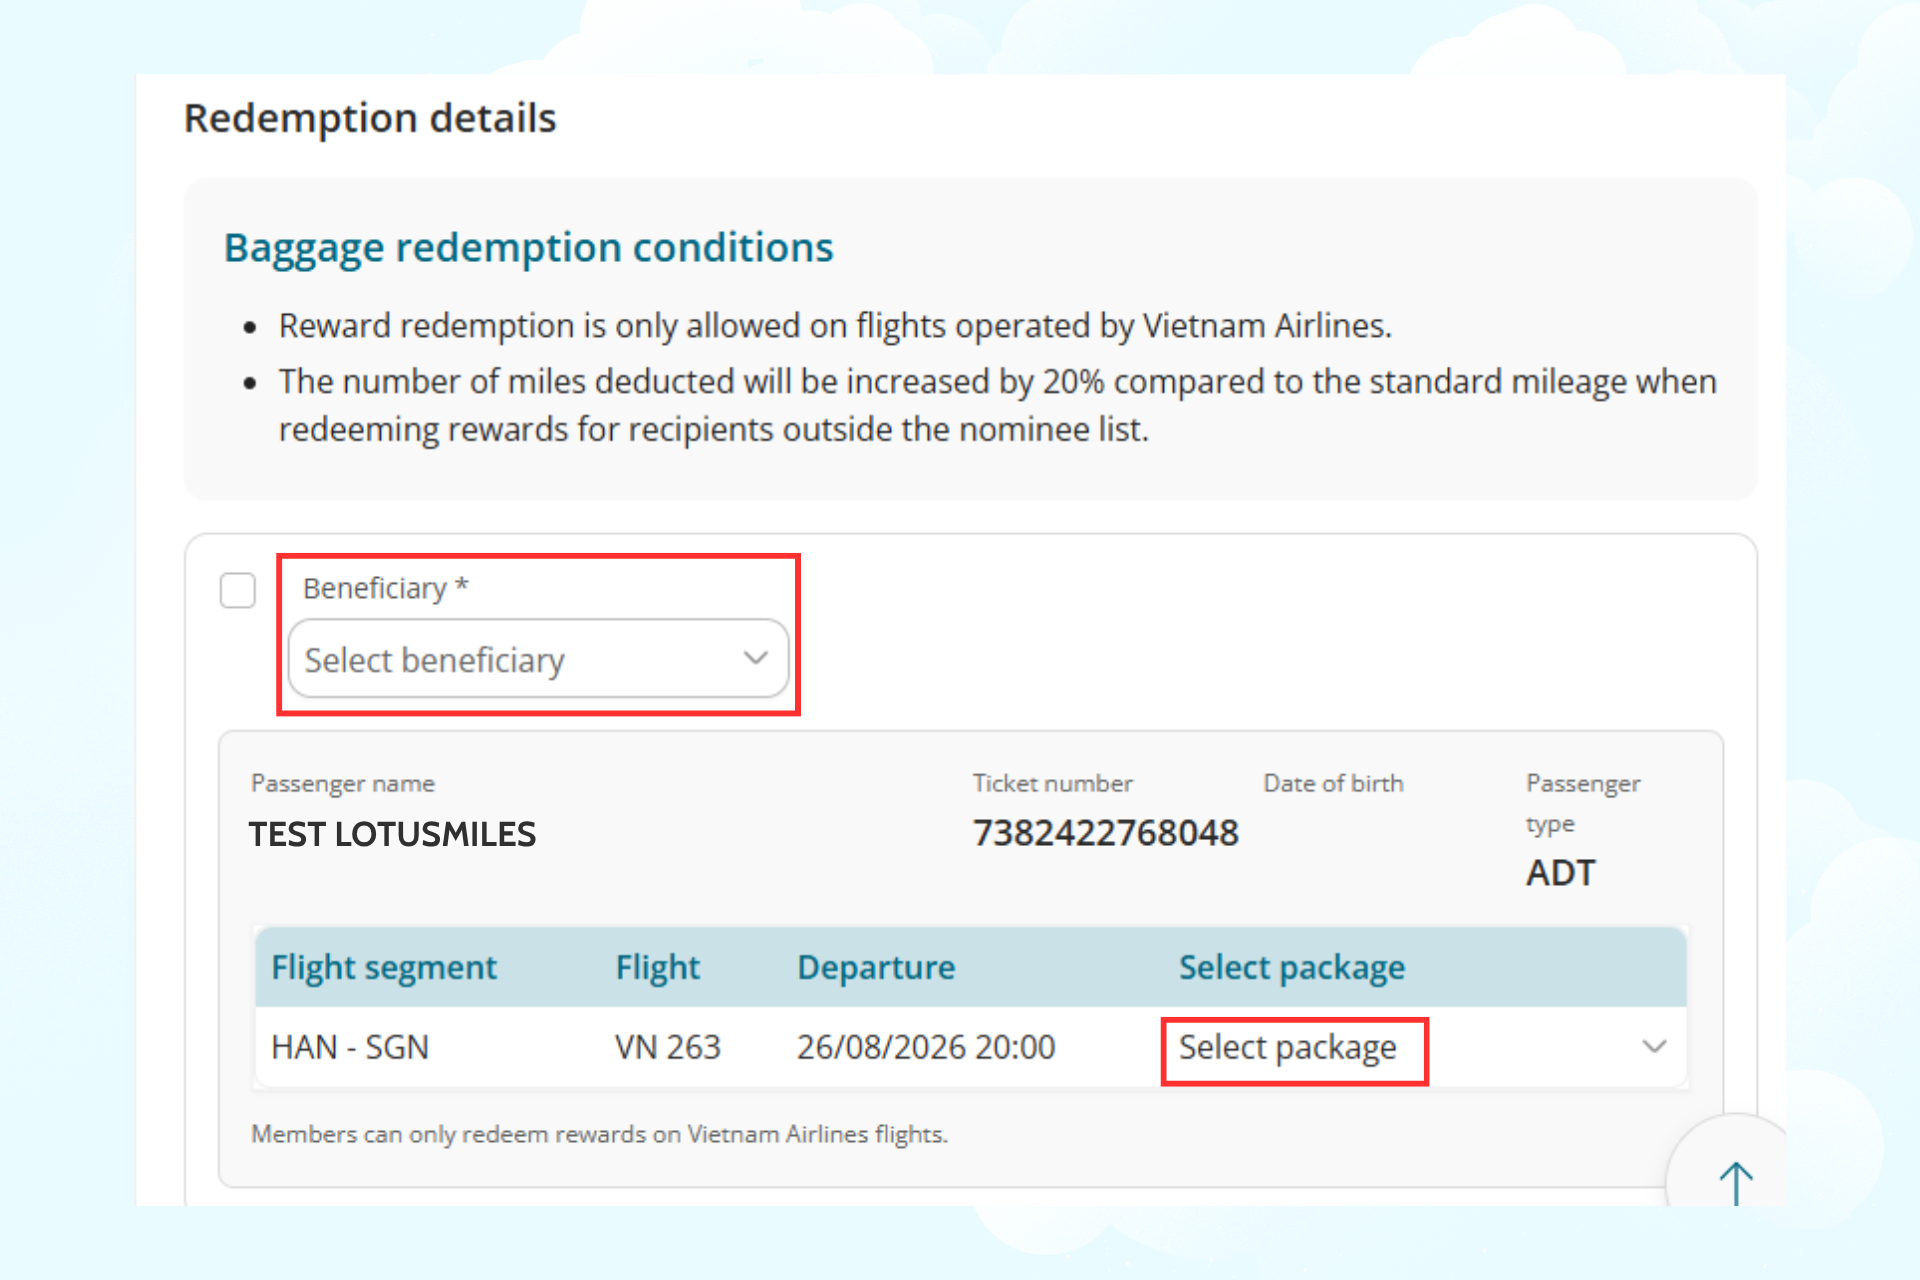Image resolution: width=1920 pixels, height=1280 pixels.
Task: Select the HAN - SGN flight segment
Action: 350,1047
